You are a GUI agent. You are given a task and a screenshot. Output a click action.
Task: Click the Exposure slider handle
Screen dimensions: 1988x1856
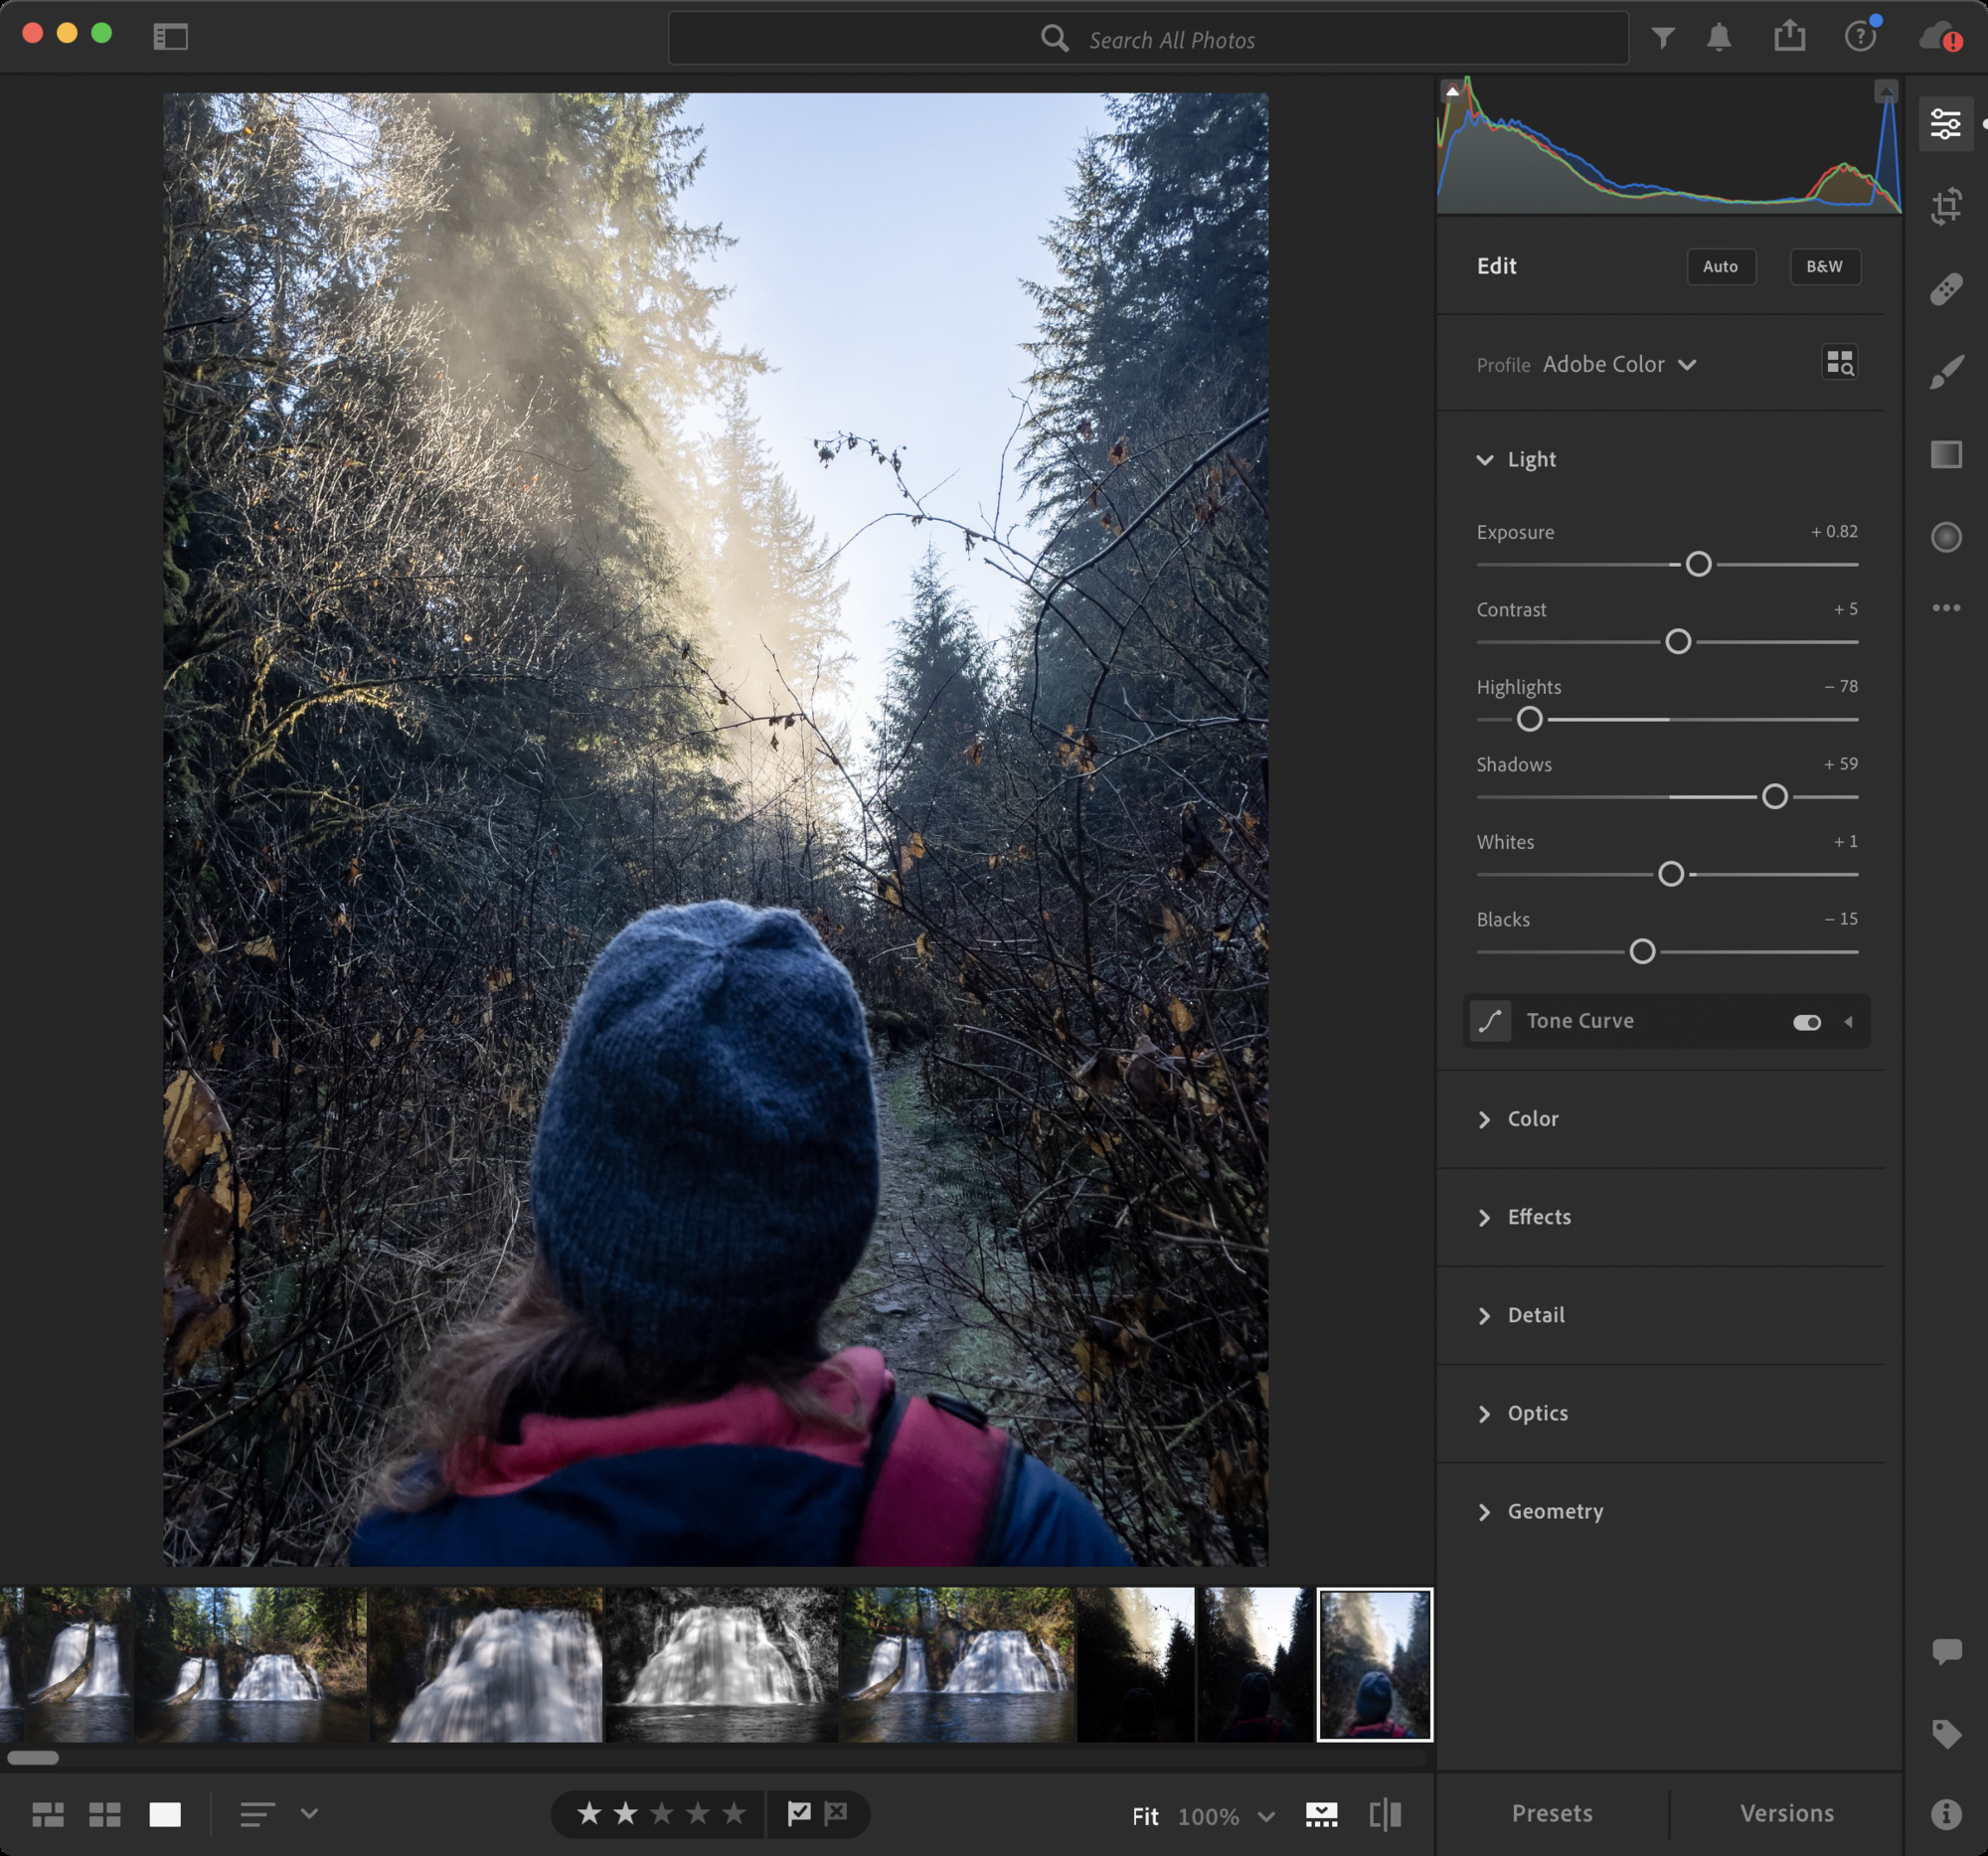coord(1698,564)
